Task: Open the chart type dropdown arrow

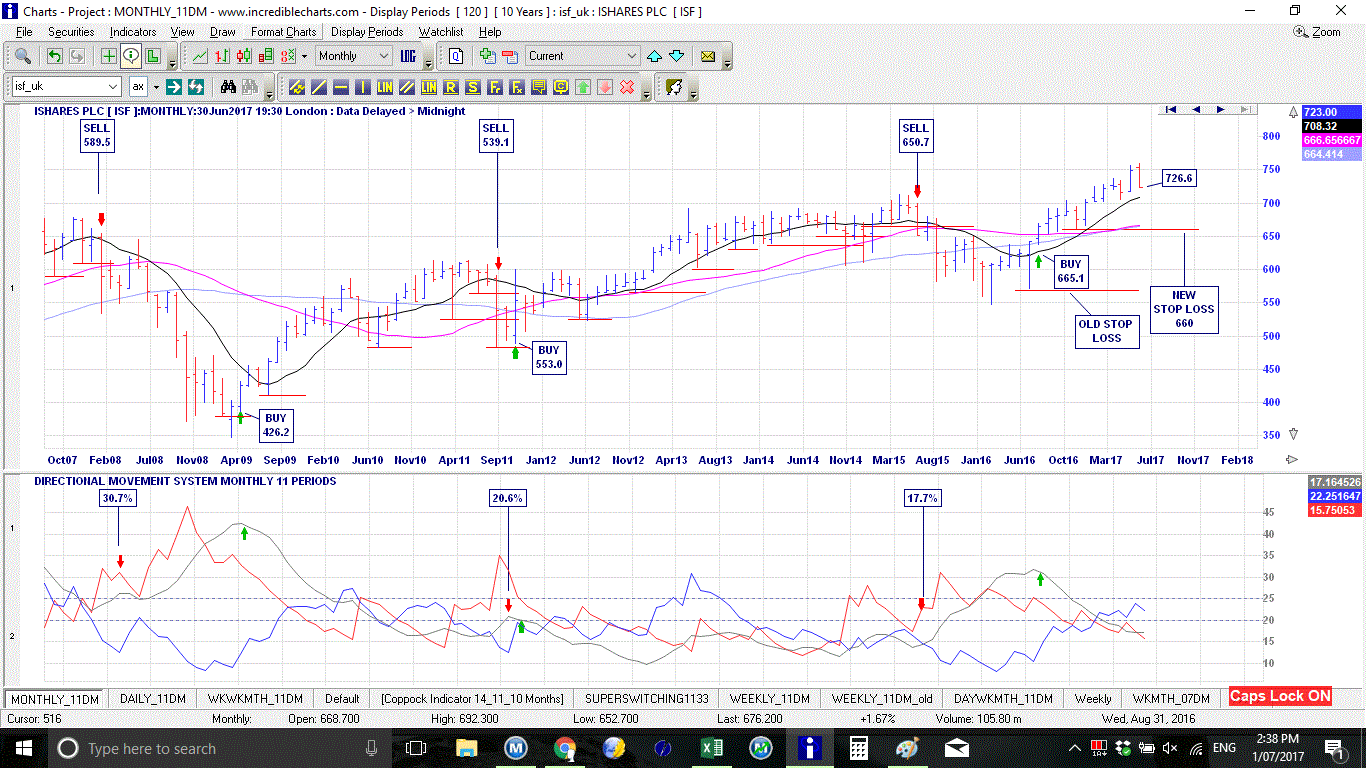Action: (x=304, y=56)
